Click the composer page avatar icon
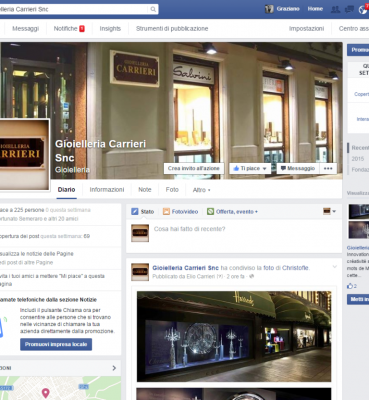The width and height of the screenshot is (369, 400). pos(140,233)
